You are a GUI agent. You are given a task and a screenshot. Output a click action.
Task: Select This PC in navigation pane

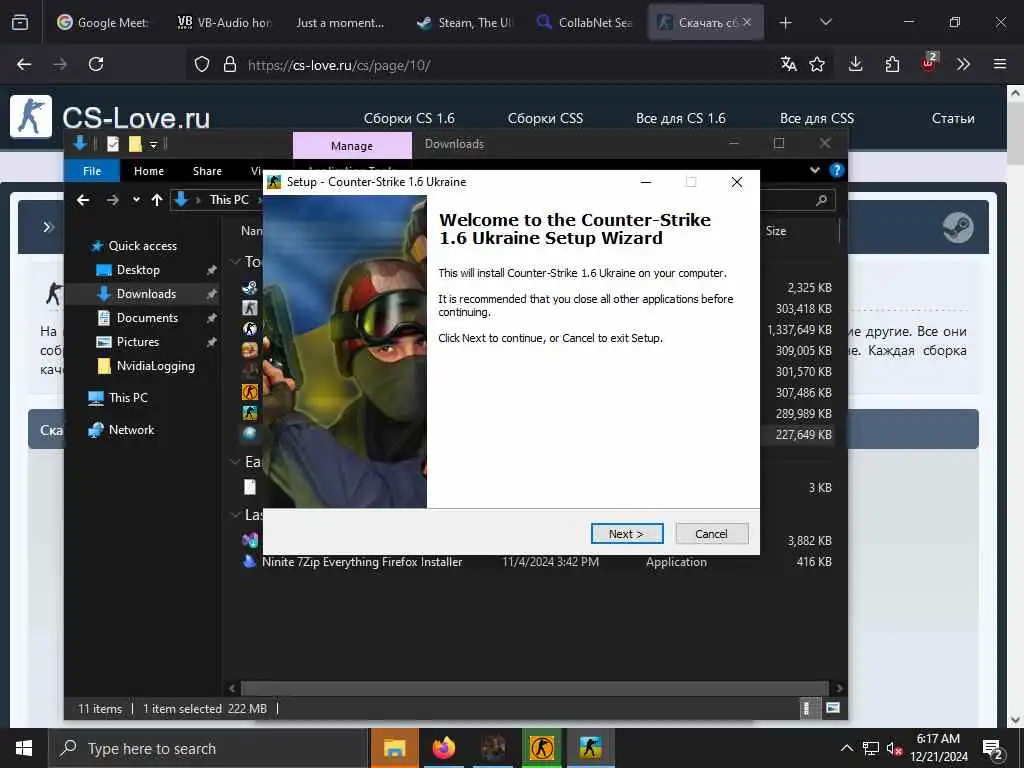(128, 398)
